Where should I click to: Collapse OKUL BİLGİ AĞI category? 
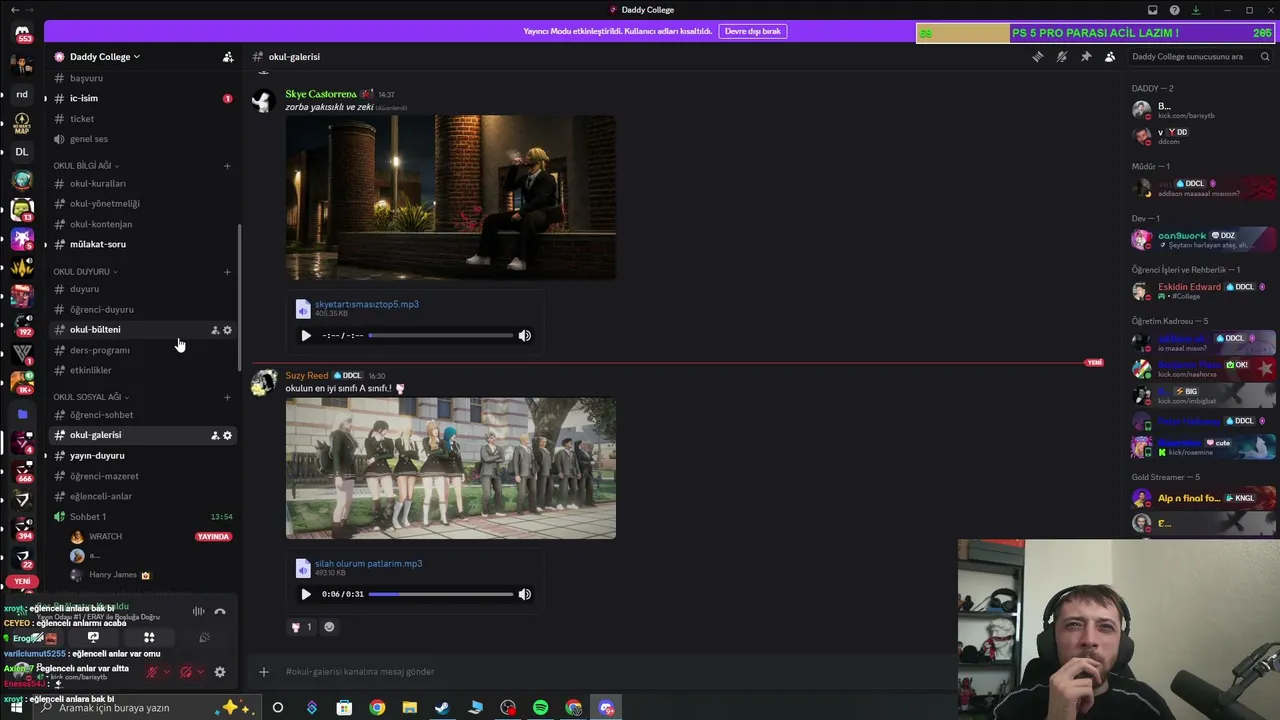86,166
